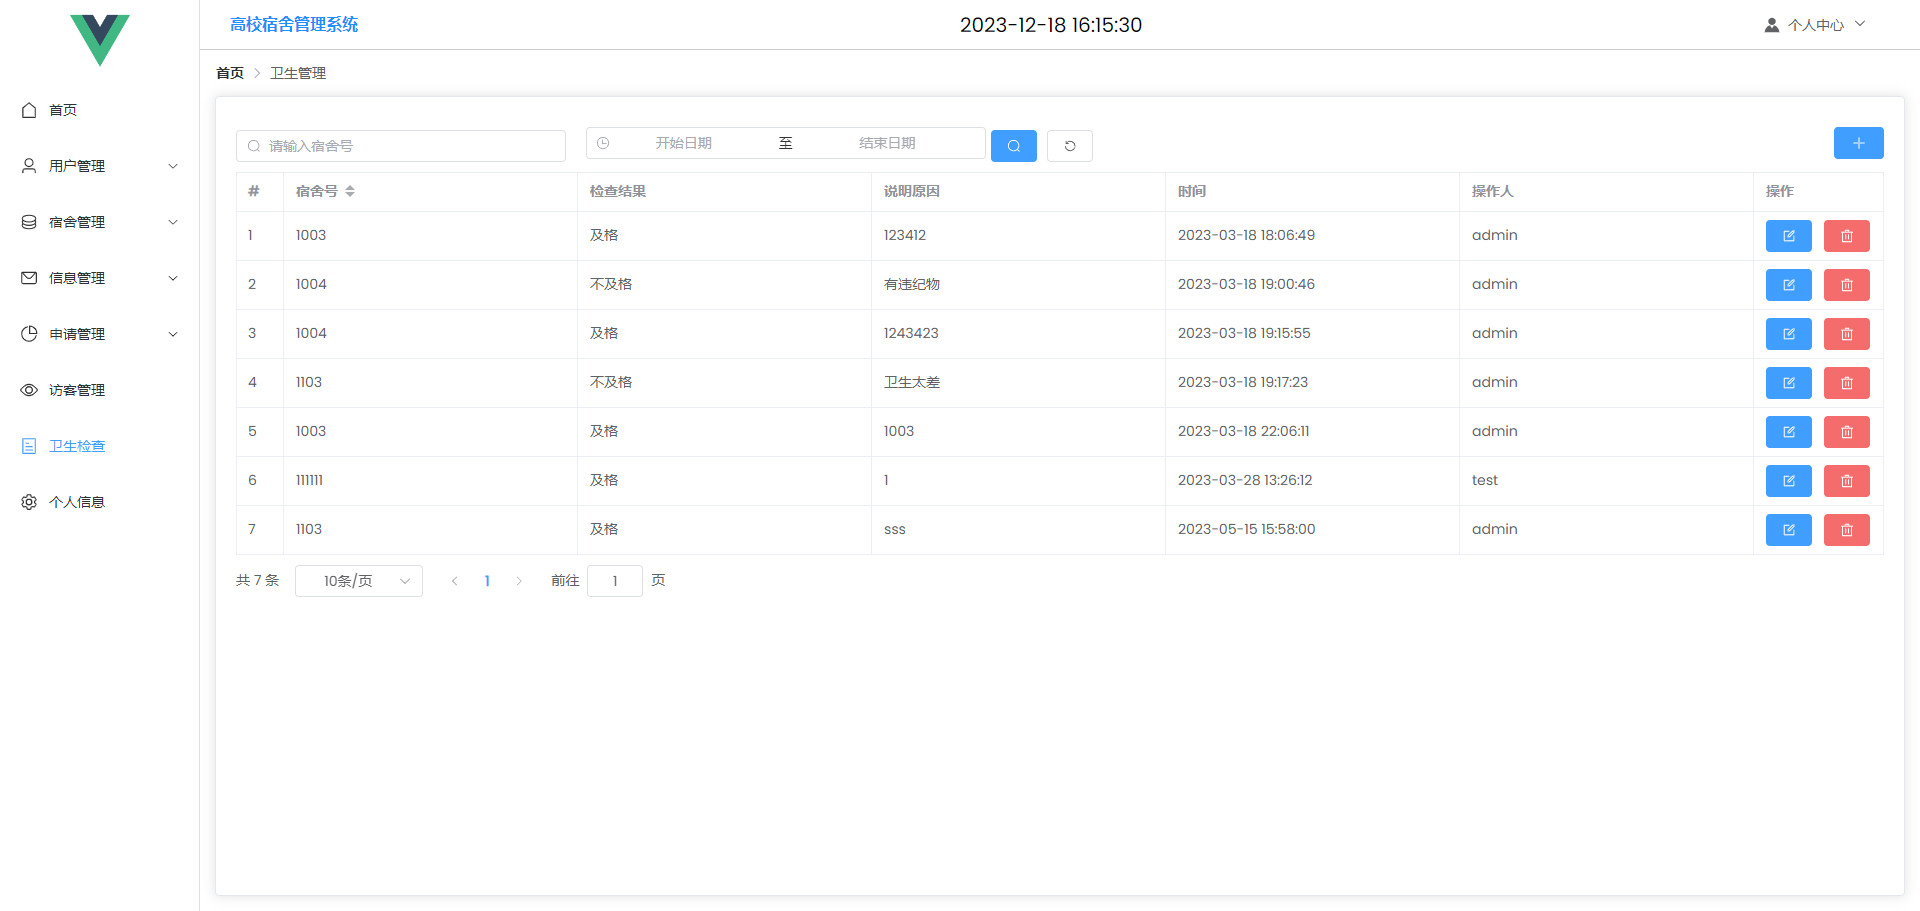1920x911 pixels.
Task: Click the reset refresh icon button
Action: point(1069,146)
